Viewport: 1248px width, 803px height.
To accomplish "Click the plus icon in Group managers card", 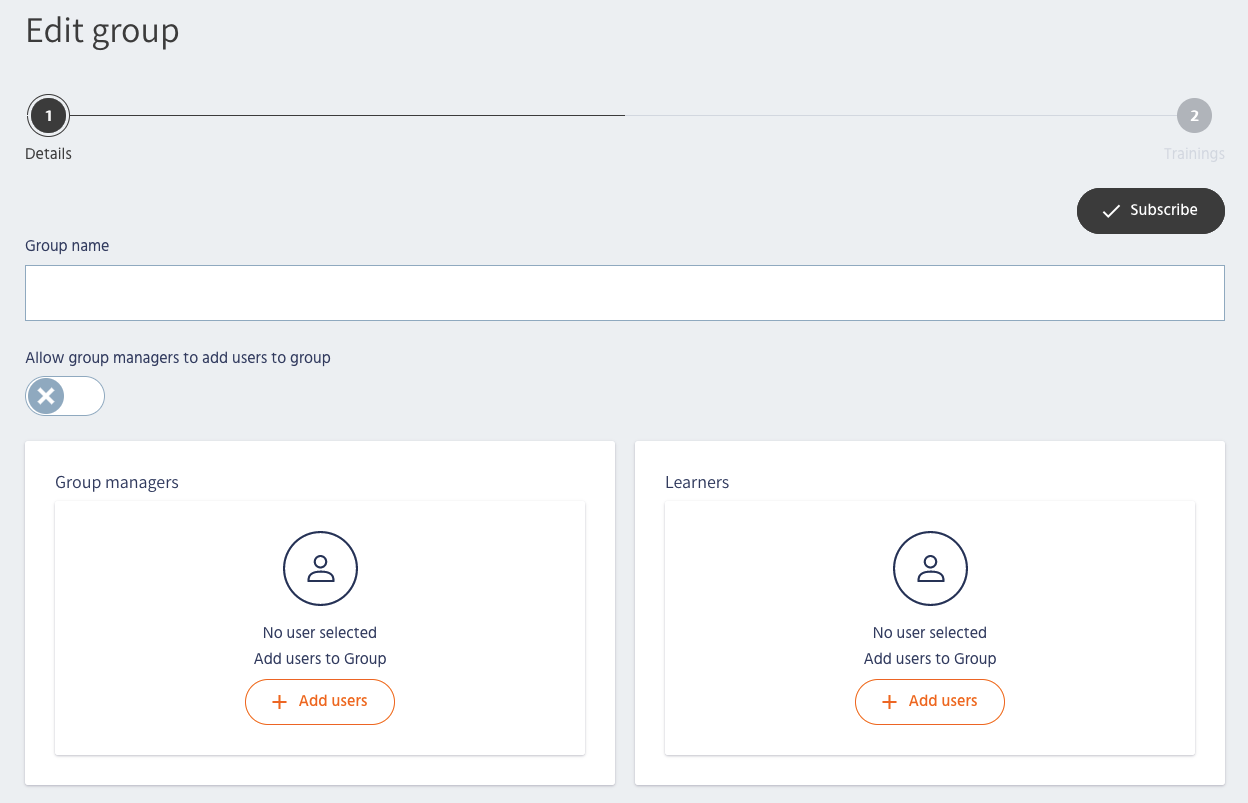I will [x=279, y=702].
